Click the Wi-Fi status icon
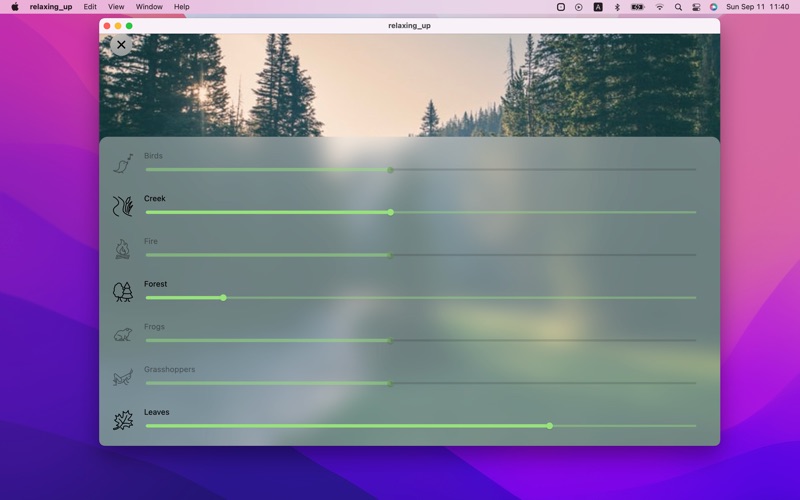This screenshot has width=800, height=500. (x=659, y=7)
